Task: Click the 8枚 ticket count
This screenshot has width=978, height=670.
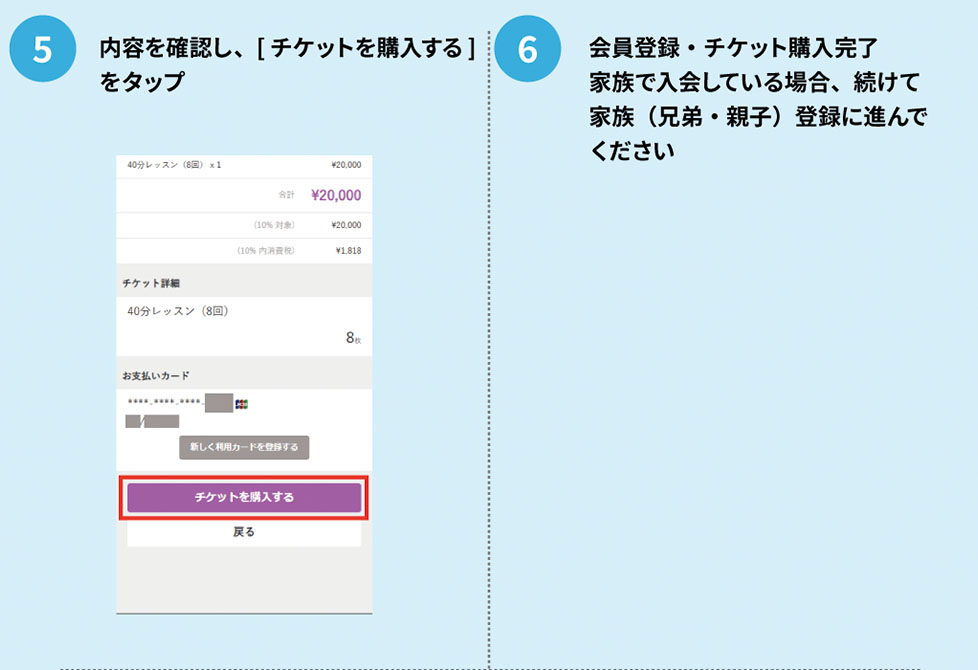Action: 353,339
